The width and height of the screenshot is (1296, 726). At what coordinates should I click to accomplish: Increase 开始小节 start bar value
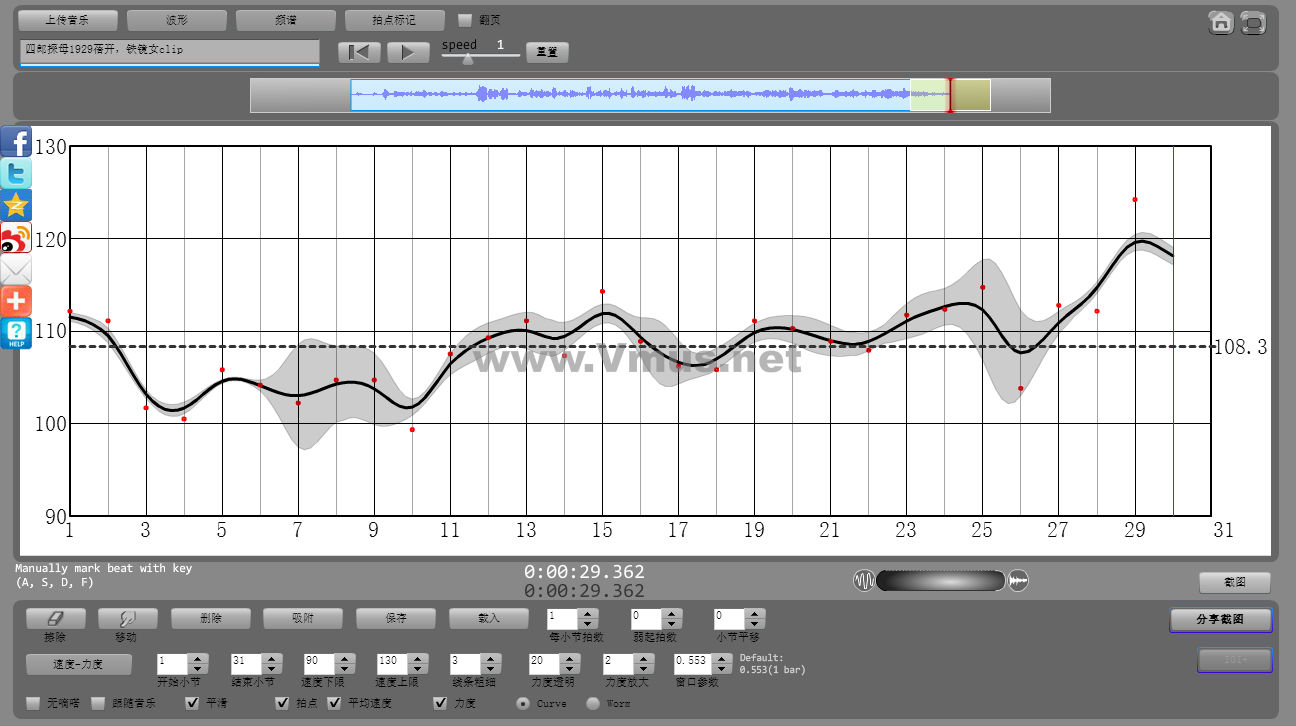click(198, 659)
